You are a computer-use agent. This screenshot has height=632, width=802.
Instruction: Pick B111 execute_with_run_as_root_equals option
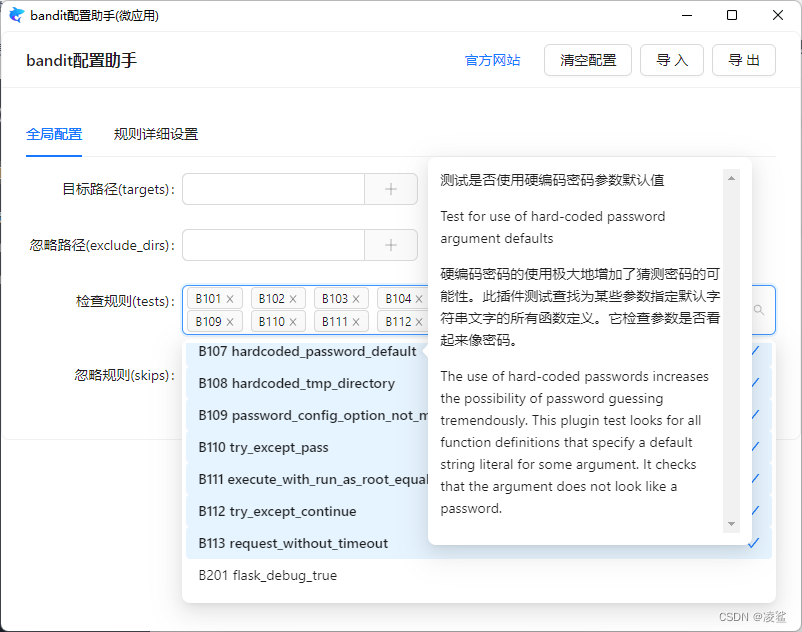tap(314, 479)
